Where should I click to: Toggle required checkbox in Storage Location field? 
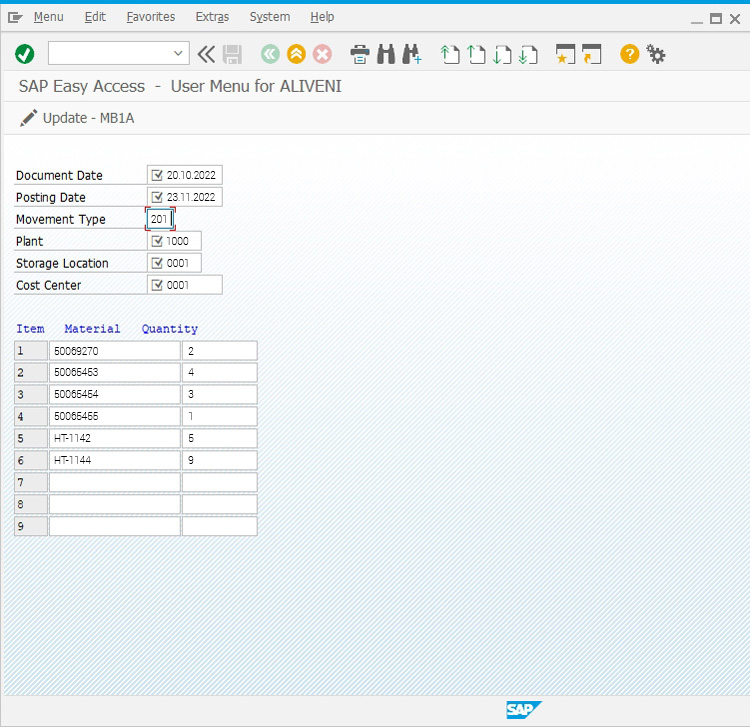pos(157,263)
